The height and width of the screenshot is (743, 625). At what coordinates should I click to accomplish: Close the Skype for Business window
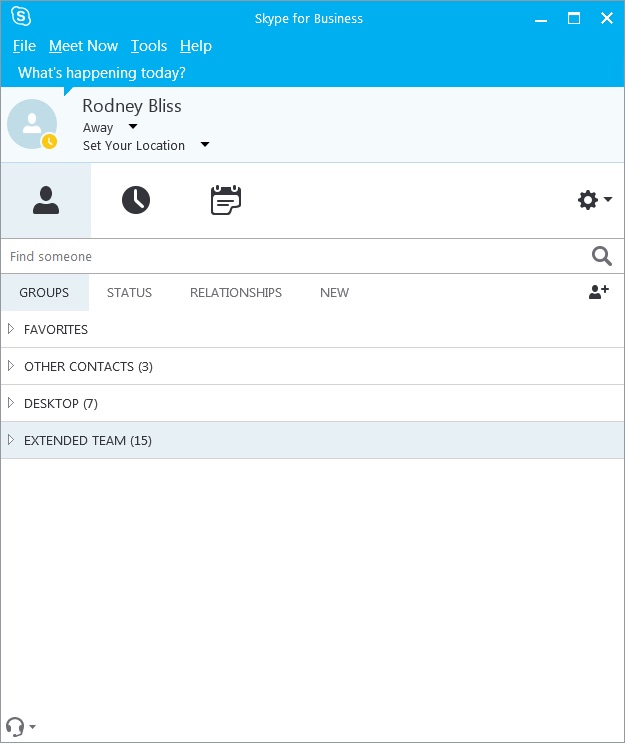click(x=607, y=18)
